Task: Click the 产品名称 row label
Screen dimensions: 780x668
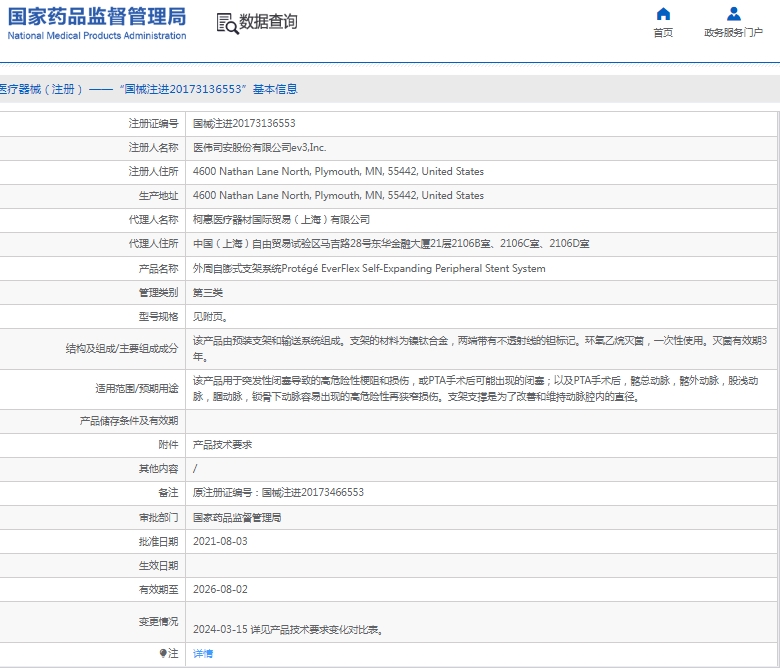Action: tap(158, 269)
